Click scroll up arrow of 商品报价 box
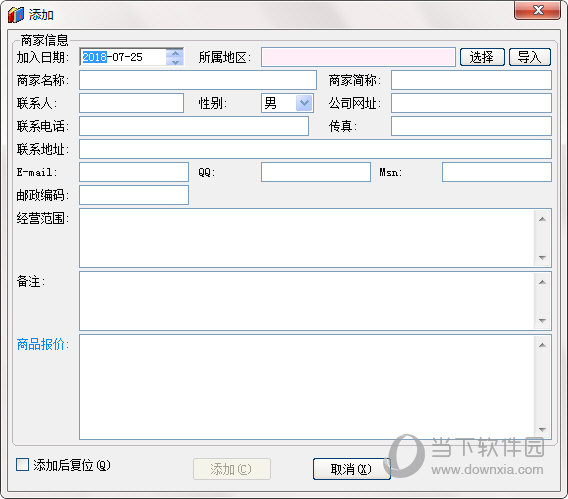568x499 pixels. [542, 345]
